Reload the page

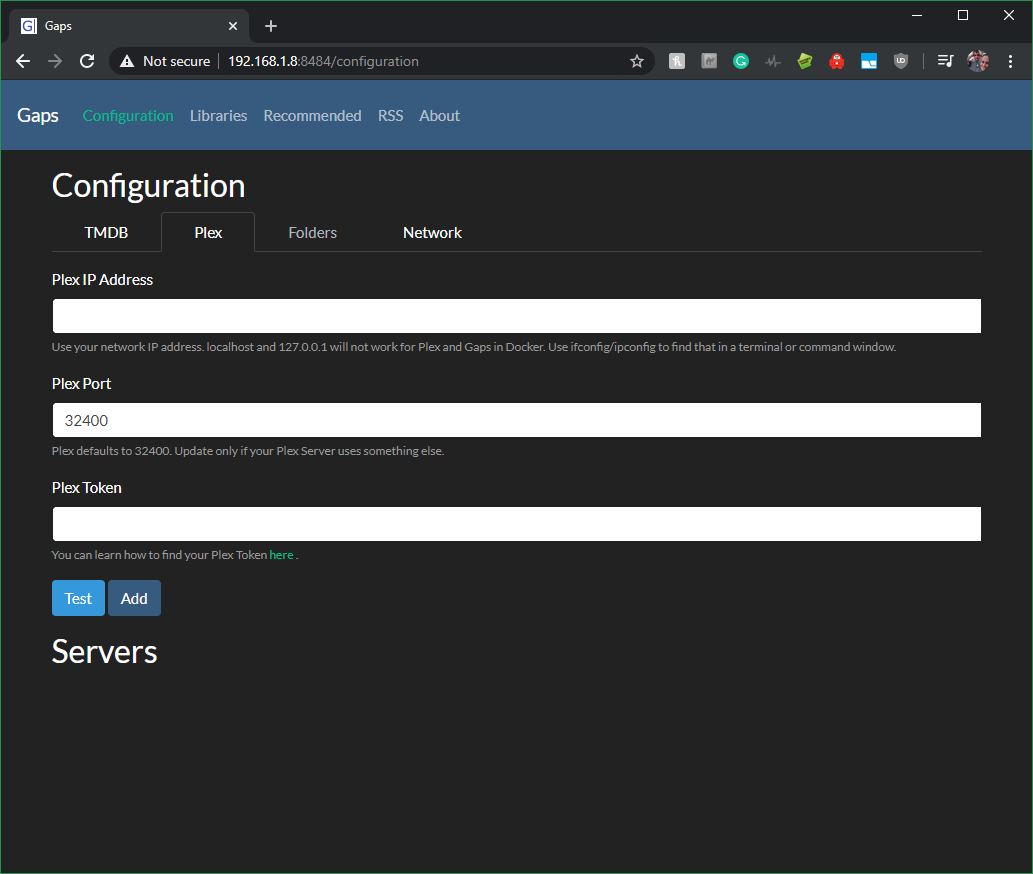87,61
